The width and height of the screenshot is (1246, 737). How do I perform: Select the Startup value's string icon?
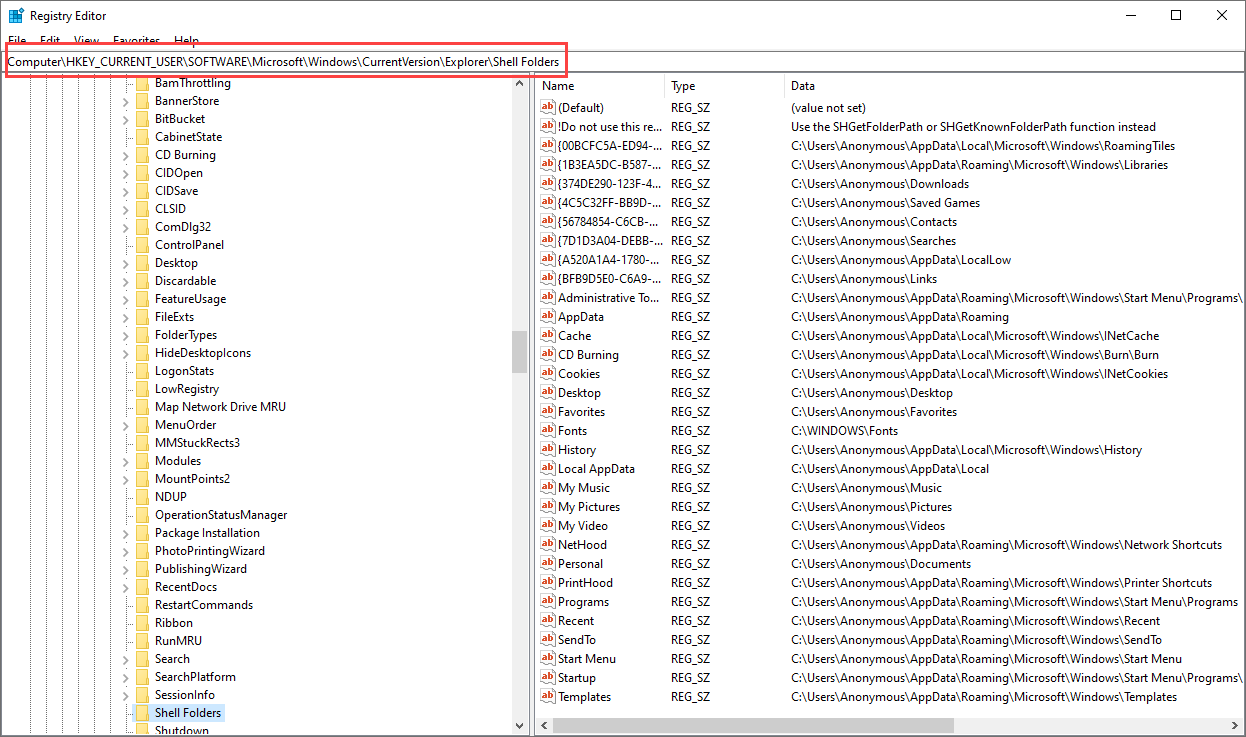(x=548, y=677)
